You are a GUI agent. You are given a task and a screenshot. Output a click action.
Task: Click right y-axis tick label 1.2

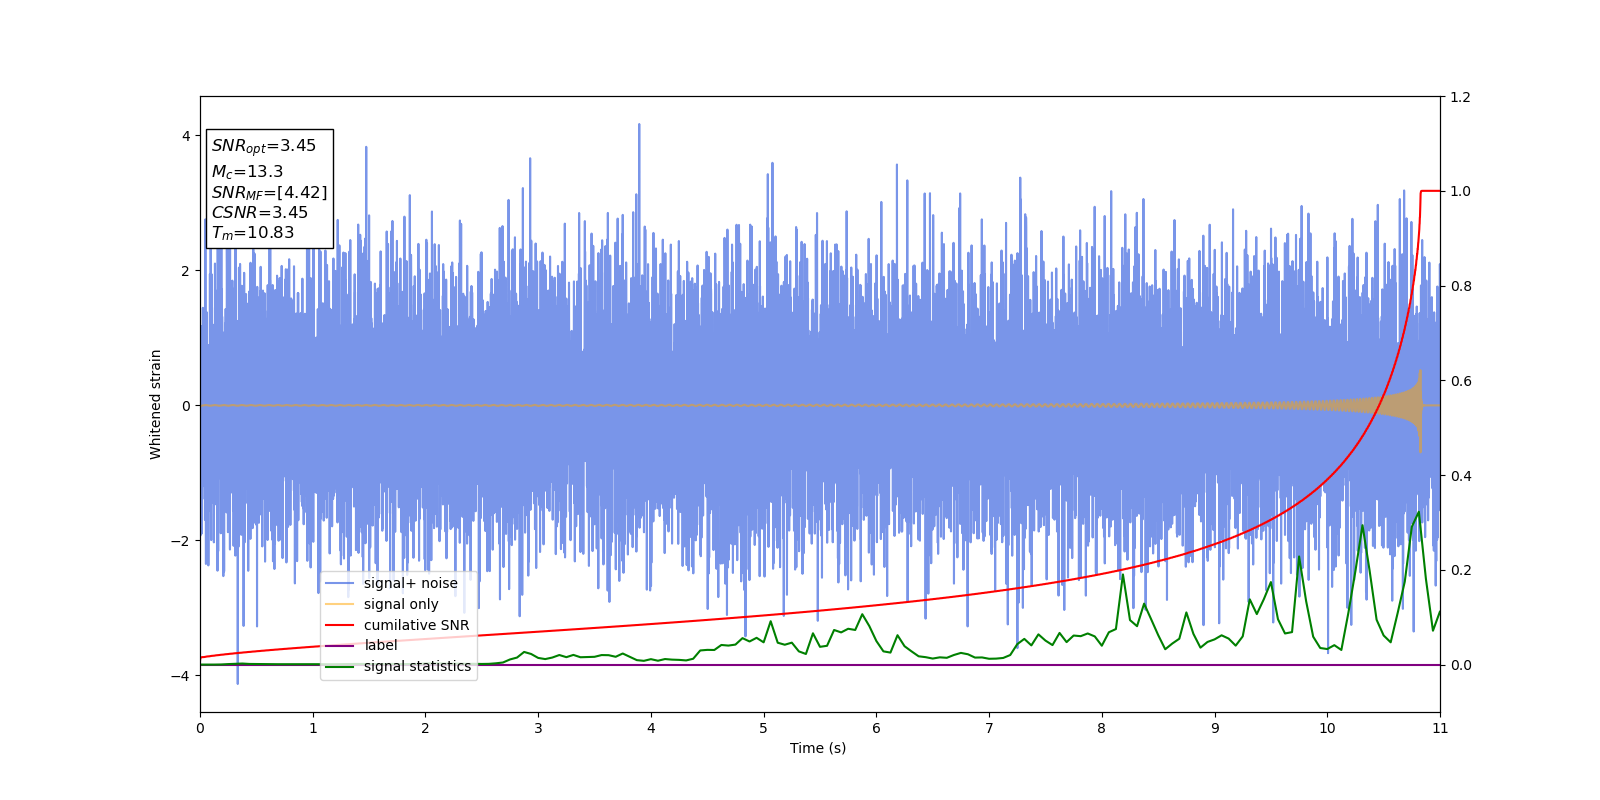click(1461, 97)
